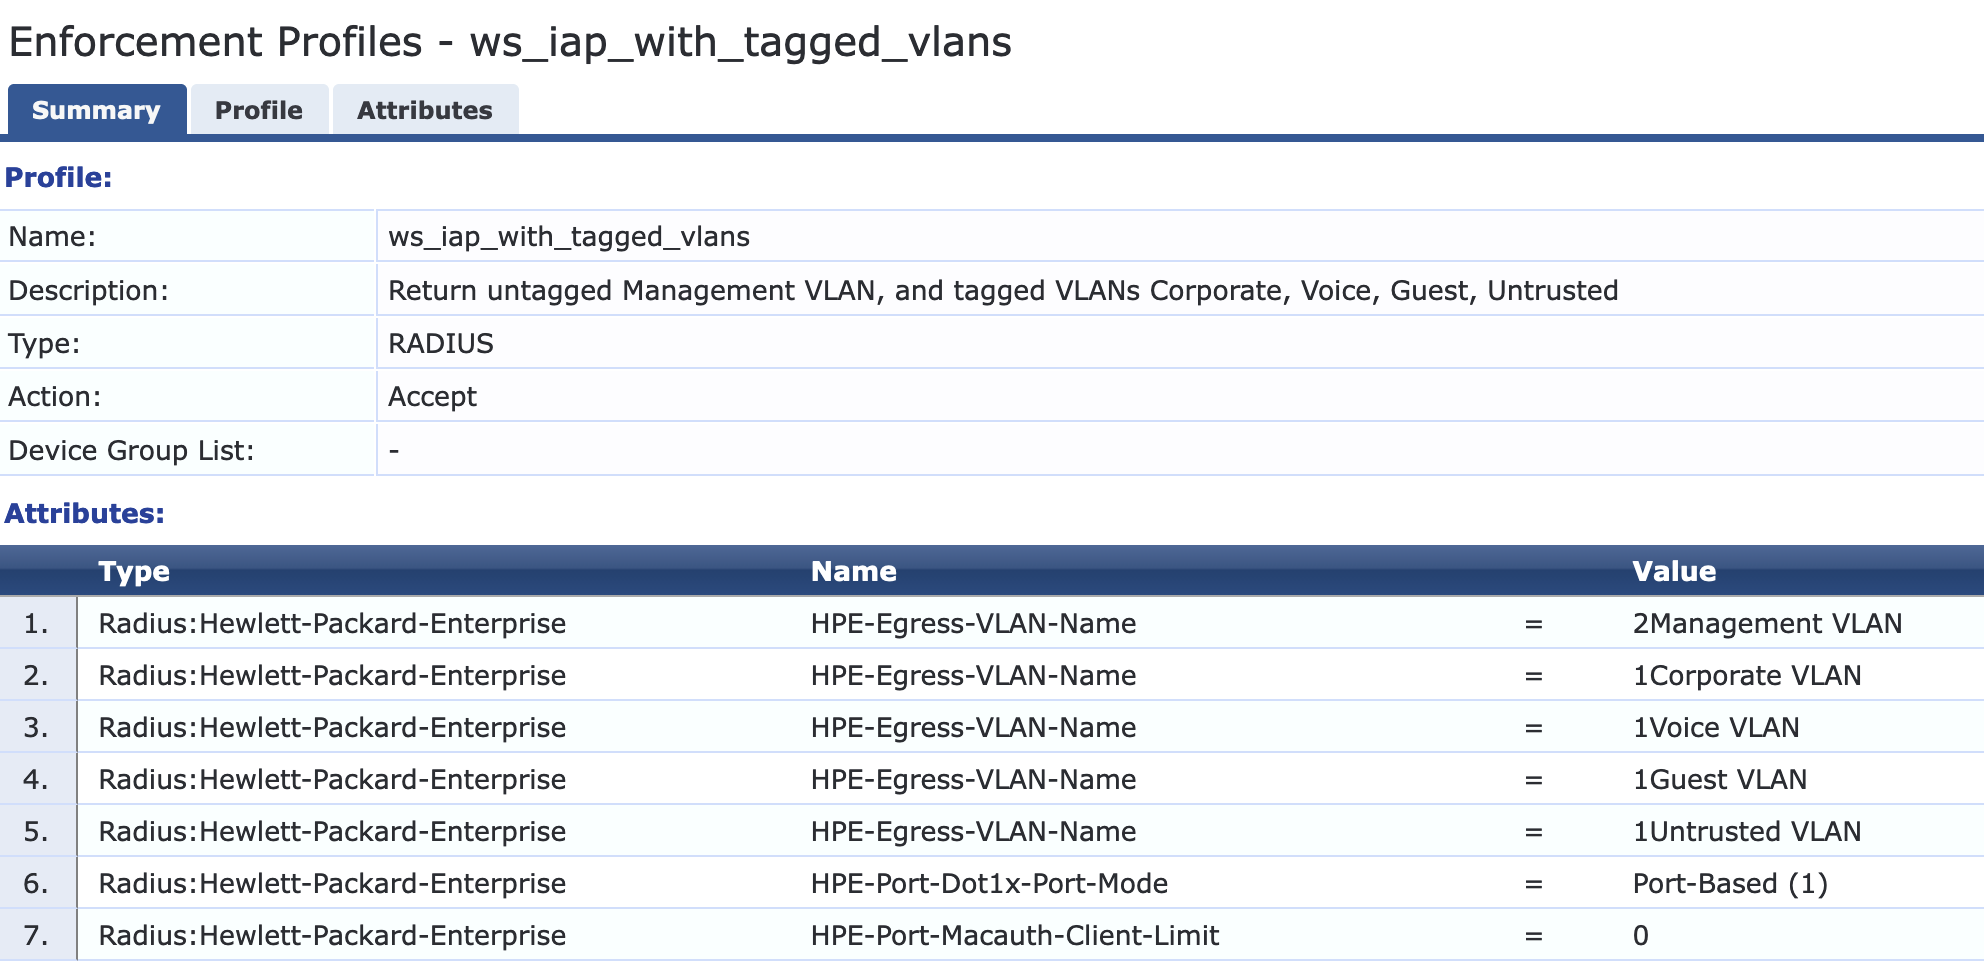Select attribute row 1 Management VLAN
1984x980 pixels.
click(1767, 624)
